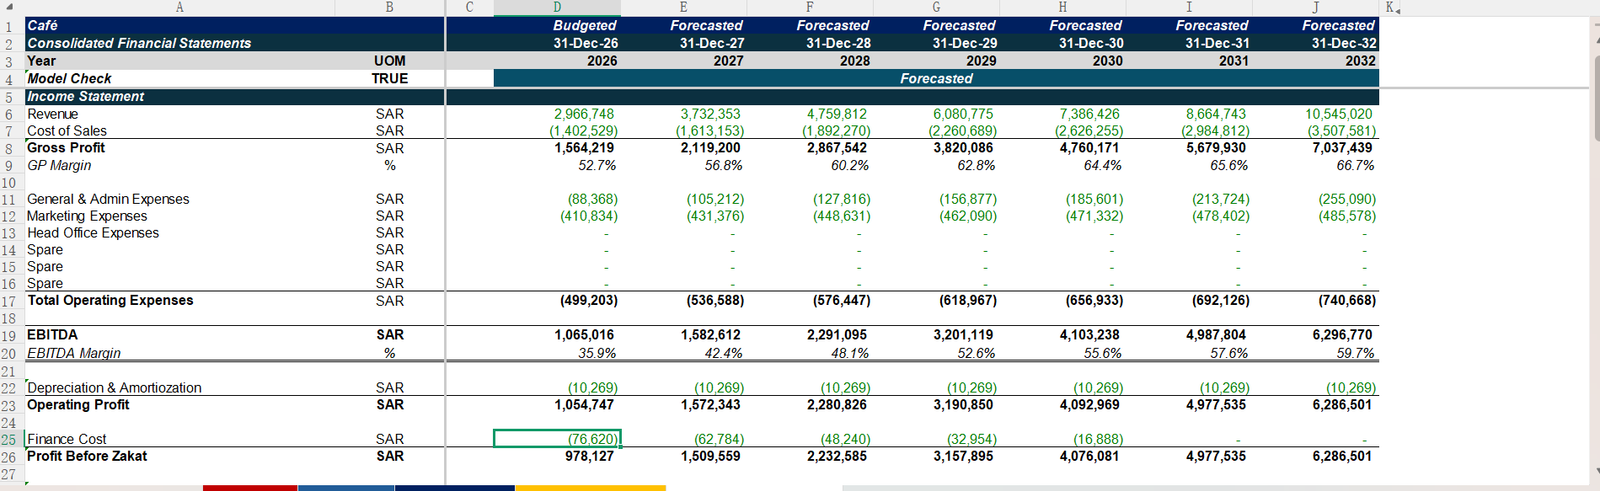This screenshot has width=1600, height=491.
Task: Select row 25 header
Action: pyautogui.click(x=10, y=439)
